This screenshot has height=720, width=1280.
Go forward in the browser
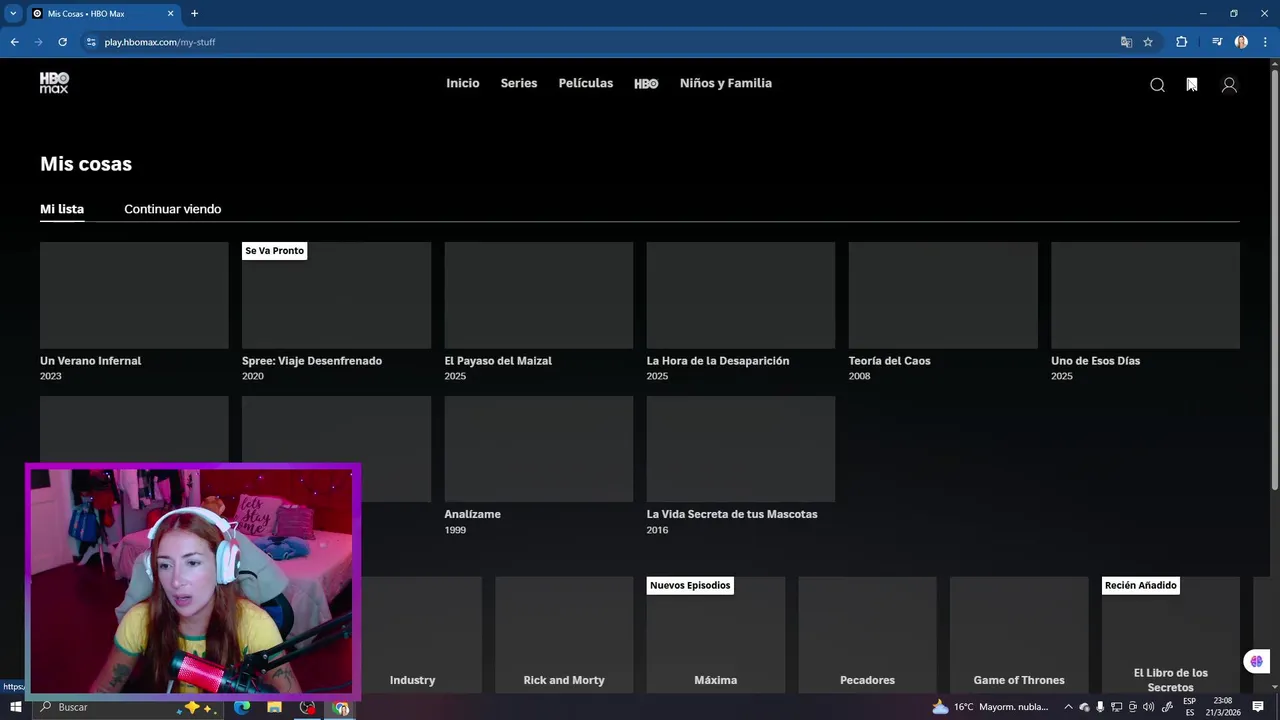click(38, 42)
